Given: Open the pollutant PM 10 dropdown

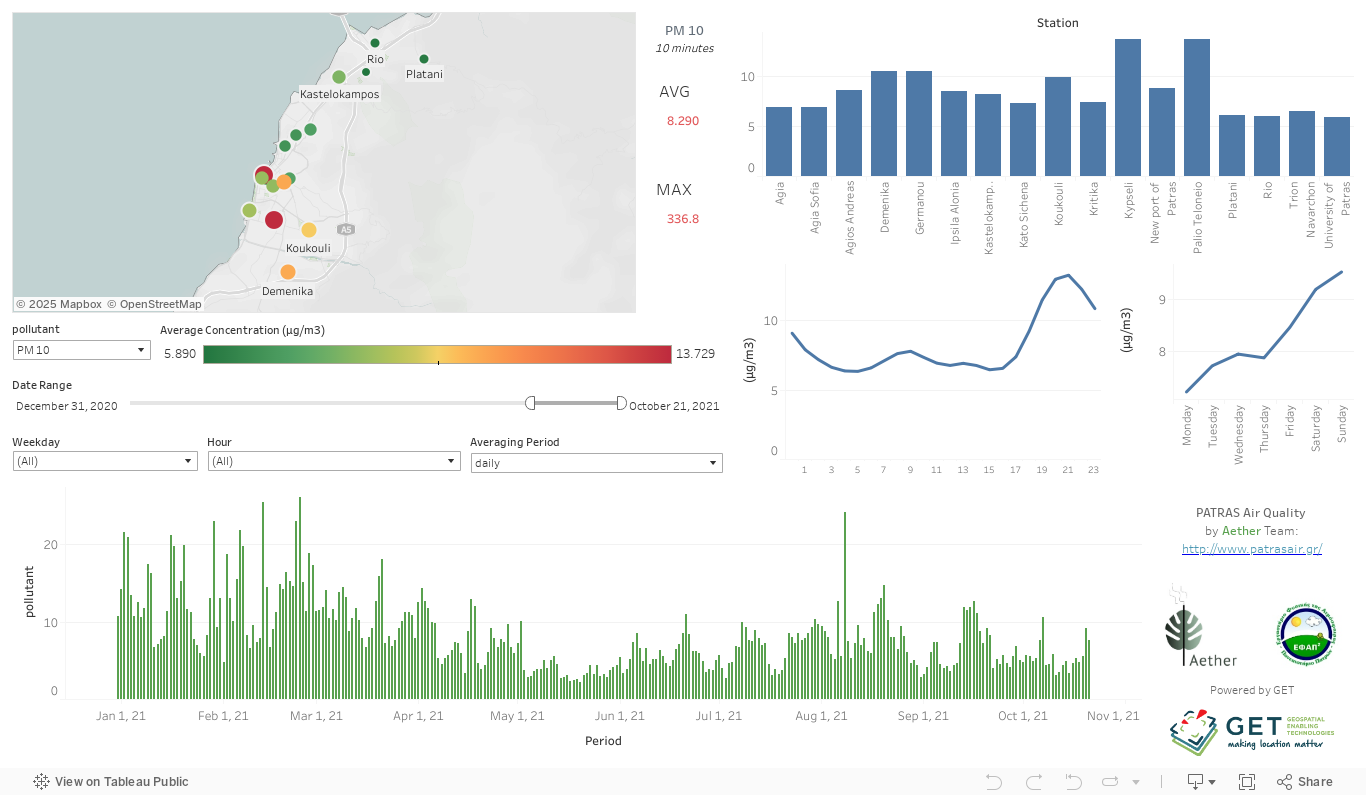Looking at the screenshot, I should [x=82, y=350].
